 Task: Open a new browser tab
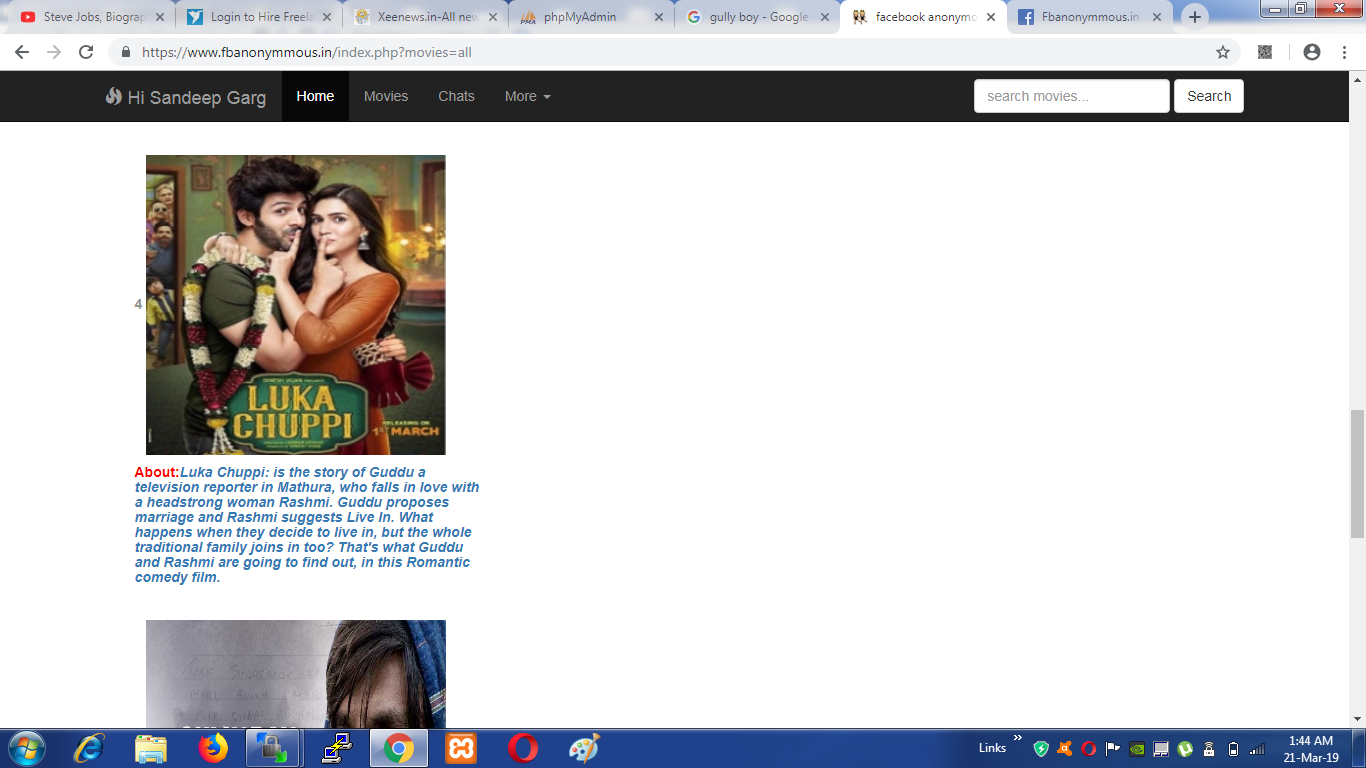(x=1195, y=17)
